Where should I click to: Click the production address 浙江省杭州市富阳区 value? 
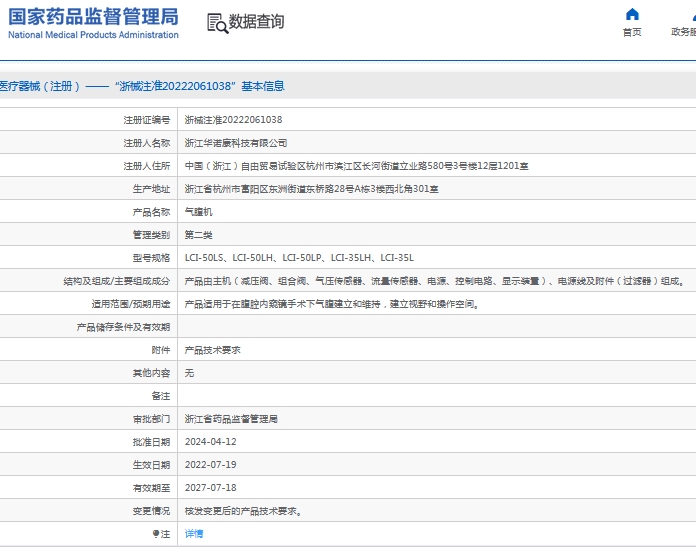(x=312, y=189)
